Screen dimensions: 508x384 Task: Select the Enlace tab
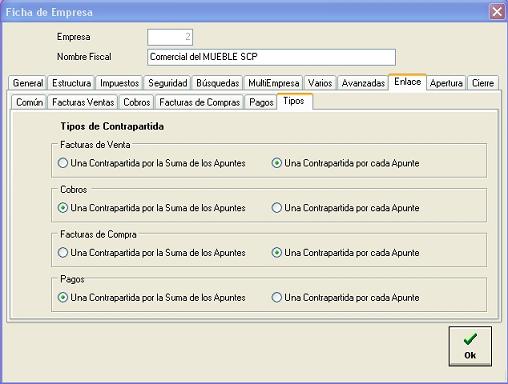point(407,82)
